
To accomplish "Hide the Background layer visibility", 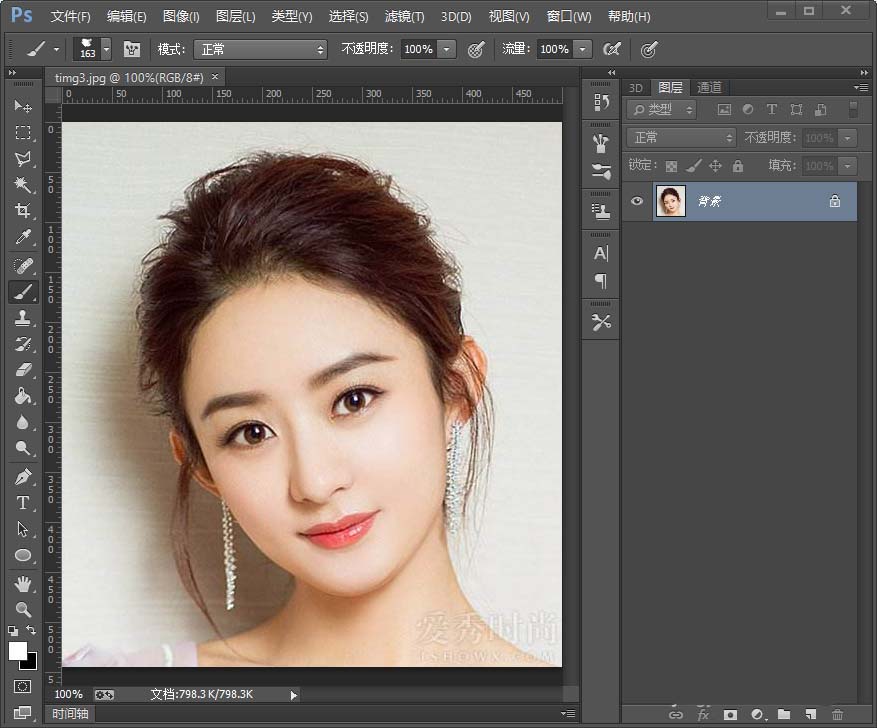I will (x=636, y=201).
